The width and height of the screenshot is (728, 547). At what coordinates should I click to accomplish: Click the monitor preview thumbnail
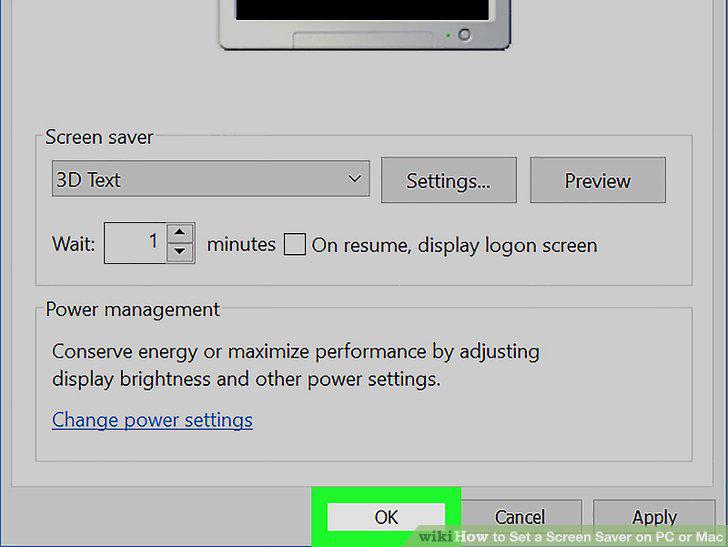point(364,25)
